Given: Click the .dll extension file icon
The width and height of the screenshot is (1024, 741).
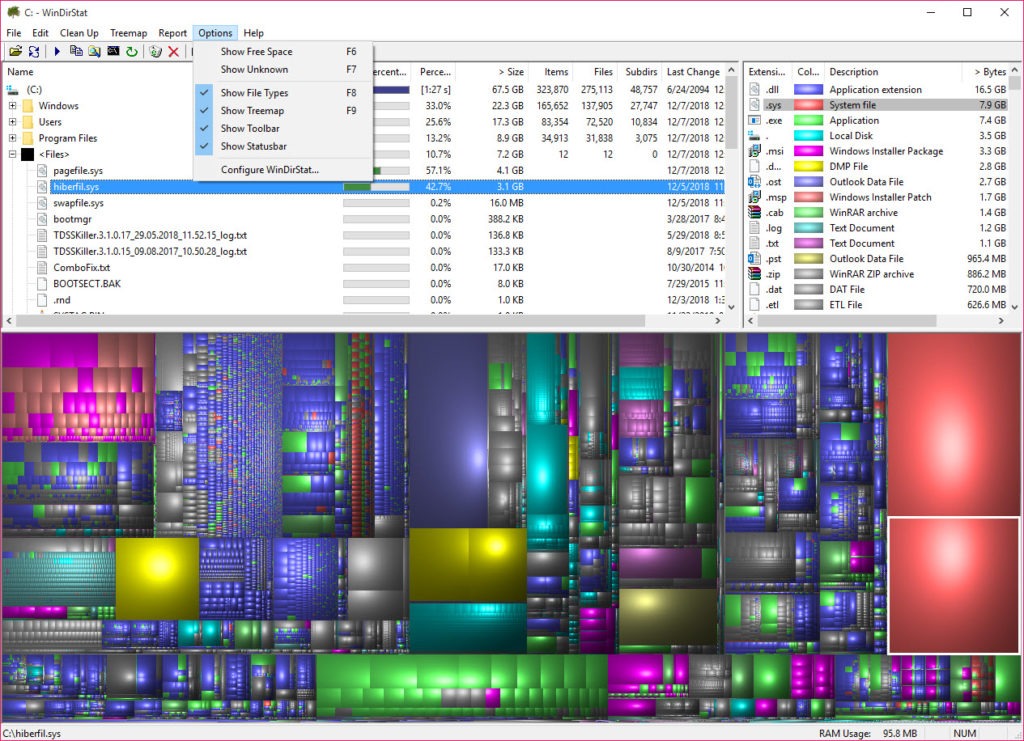Looking at the screenshot, I should [754, 89].
